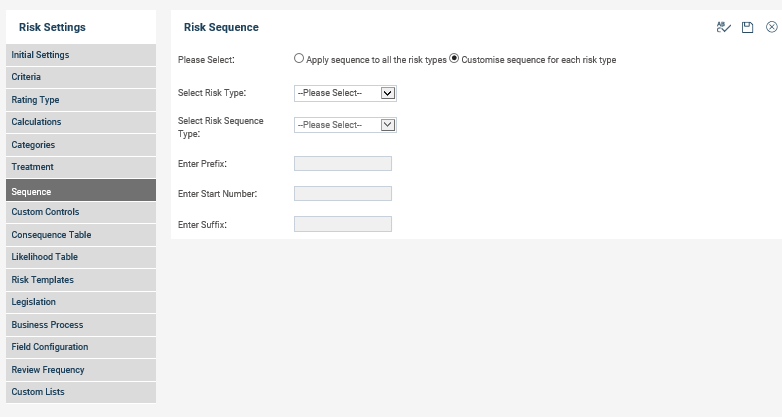Go to the Criteria section
This screenshot has width=782, height=417.
(81, 77)
